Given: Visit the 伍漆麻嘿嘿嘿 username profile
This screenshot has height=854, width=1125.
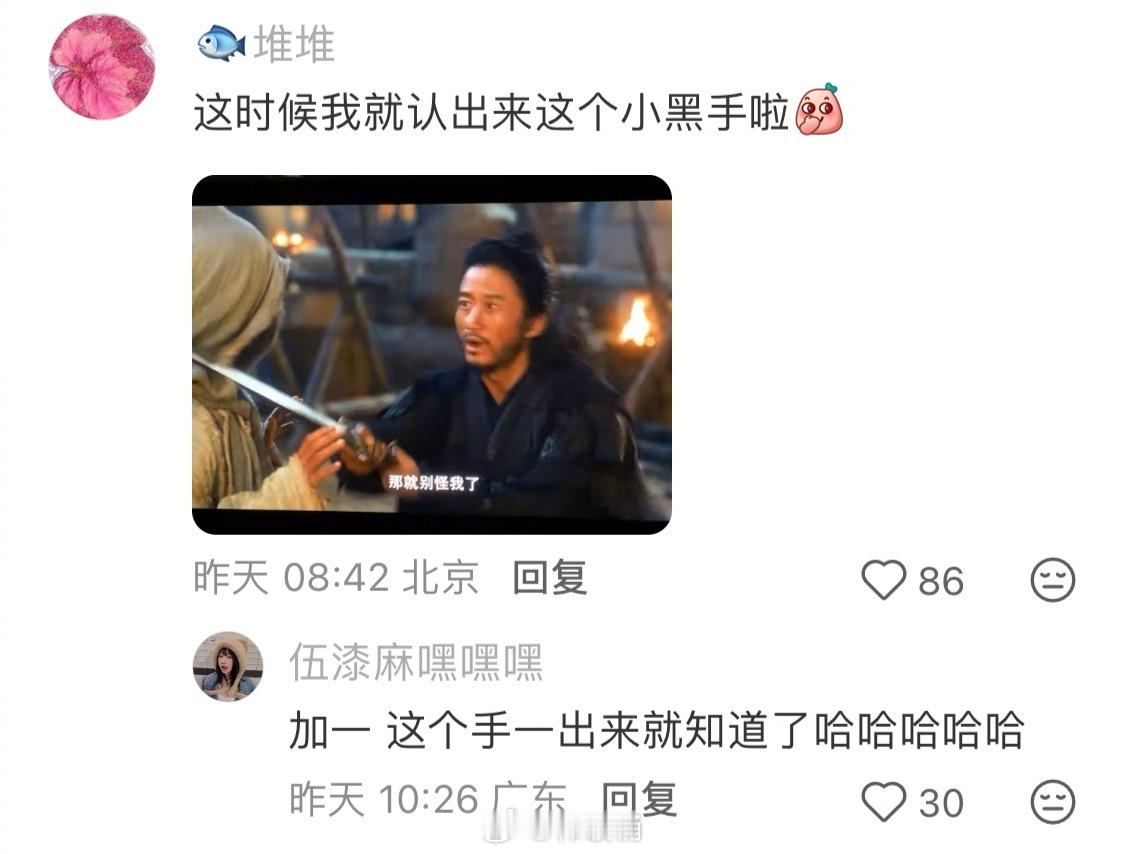Looking at the screenshot, I should [x=416, y=662].
